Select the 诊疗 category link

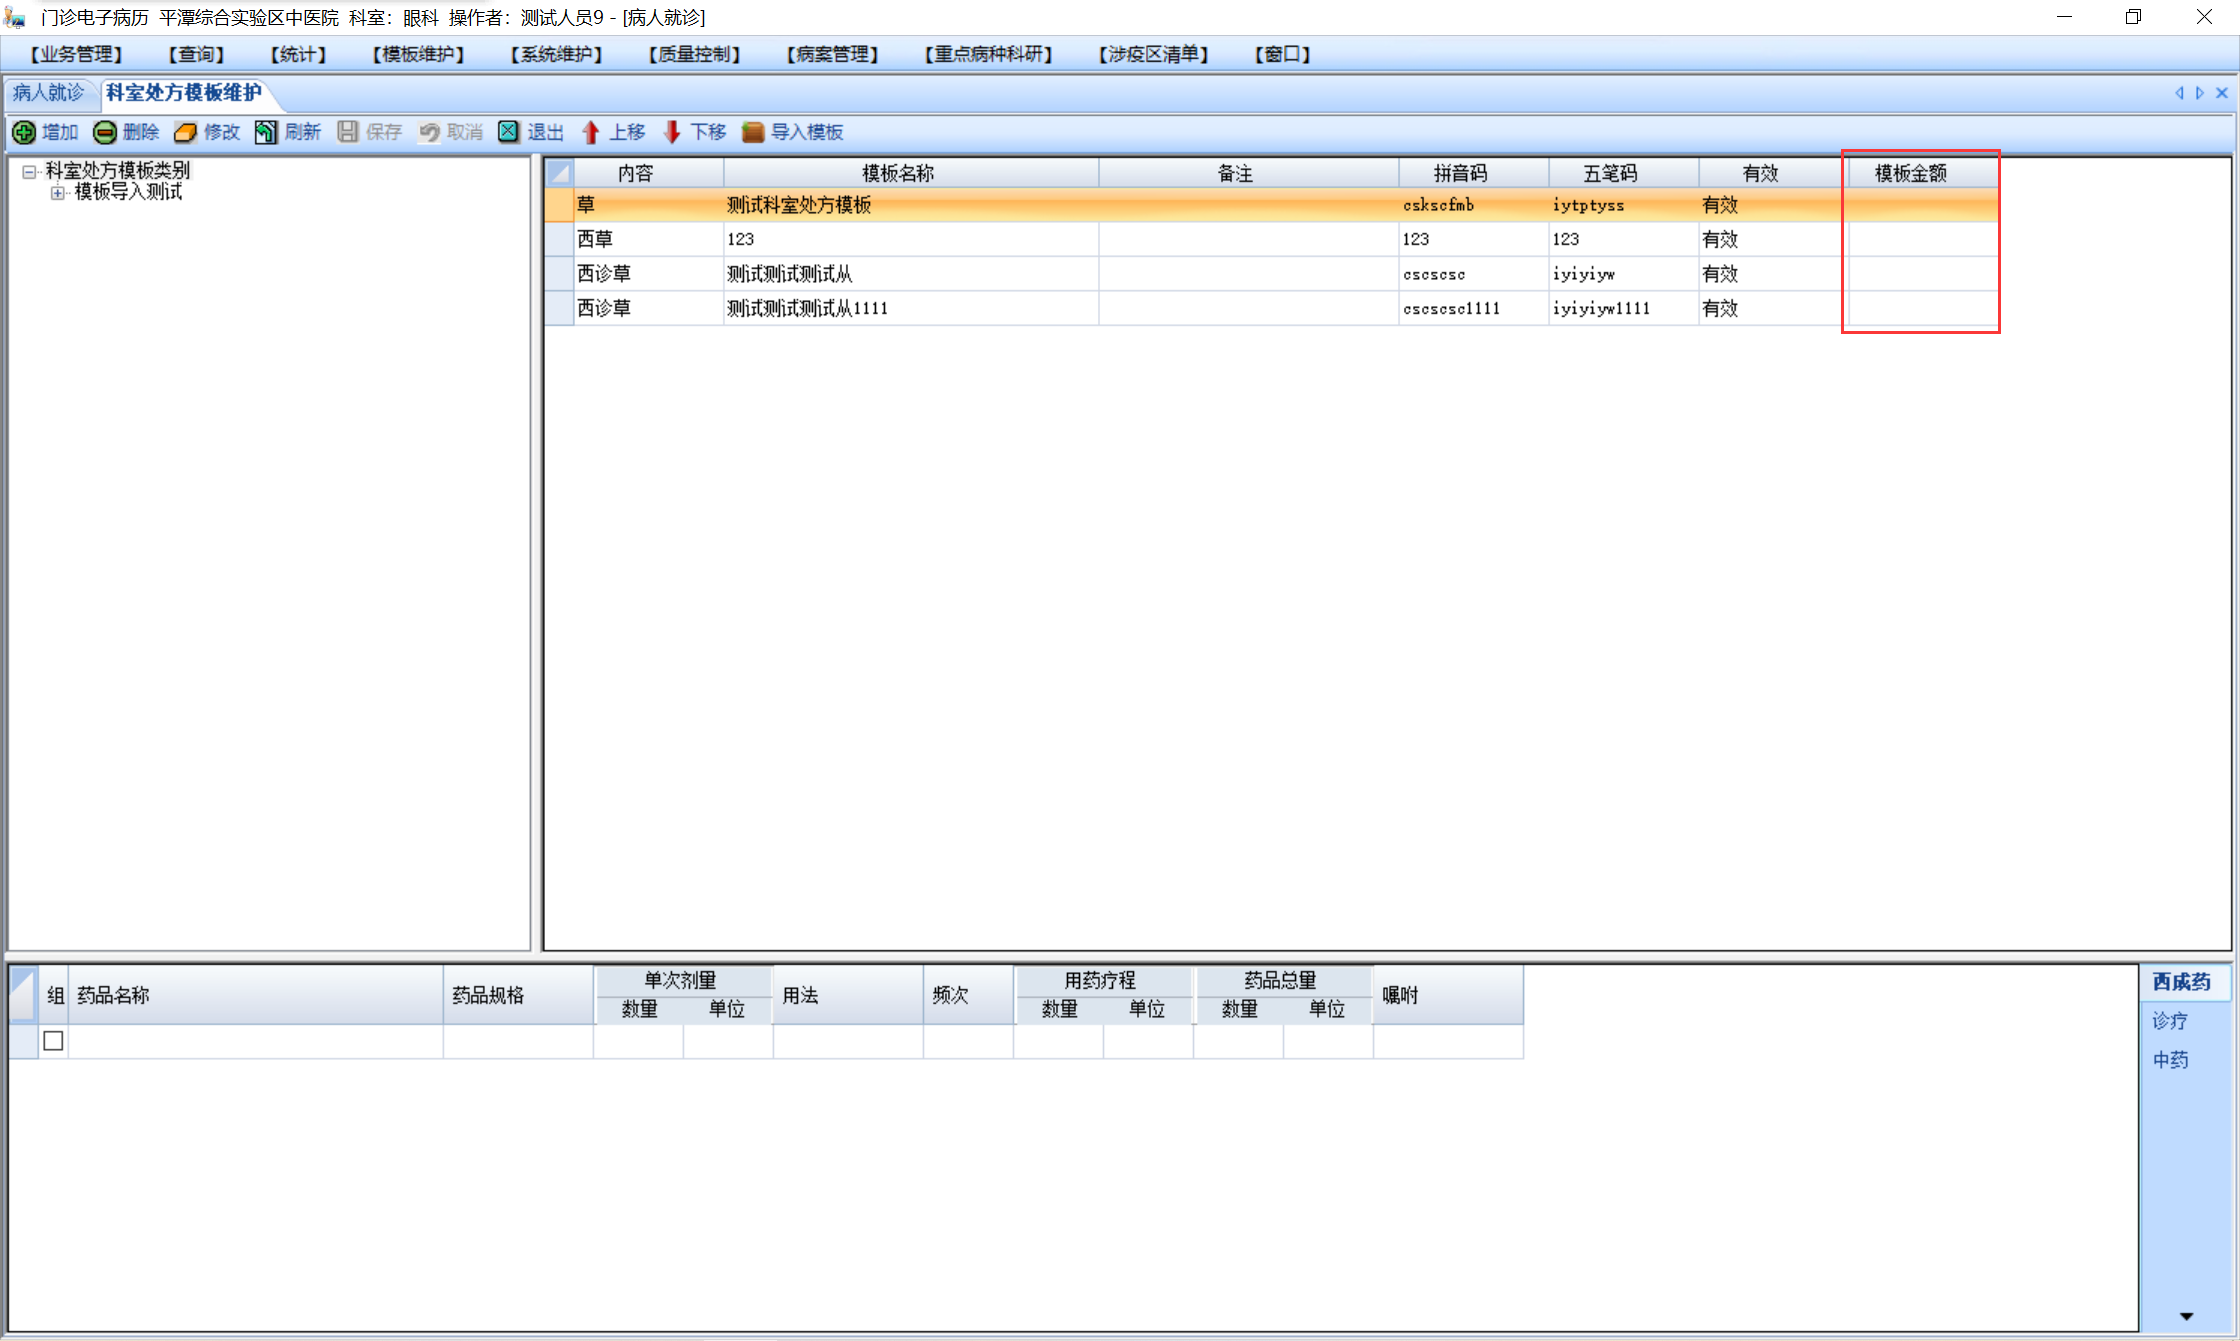[2170, 1021]
